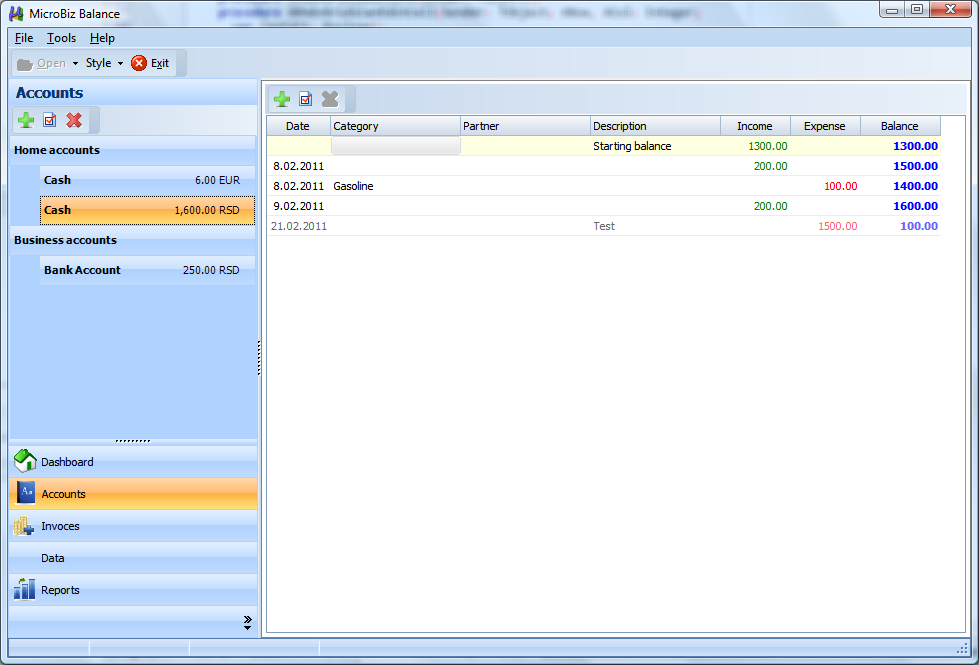
Task: Expand navigation pane overflow chevron
Action: click(x=247, y=622)
